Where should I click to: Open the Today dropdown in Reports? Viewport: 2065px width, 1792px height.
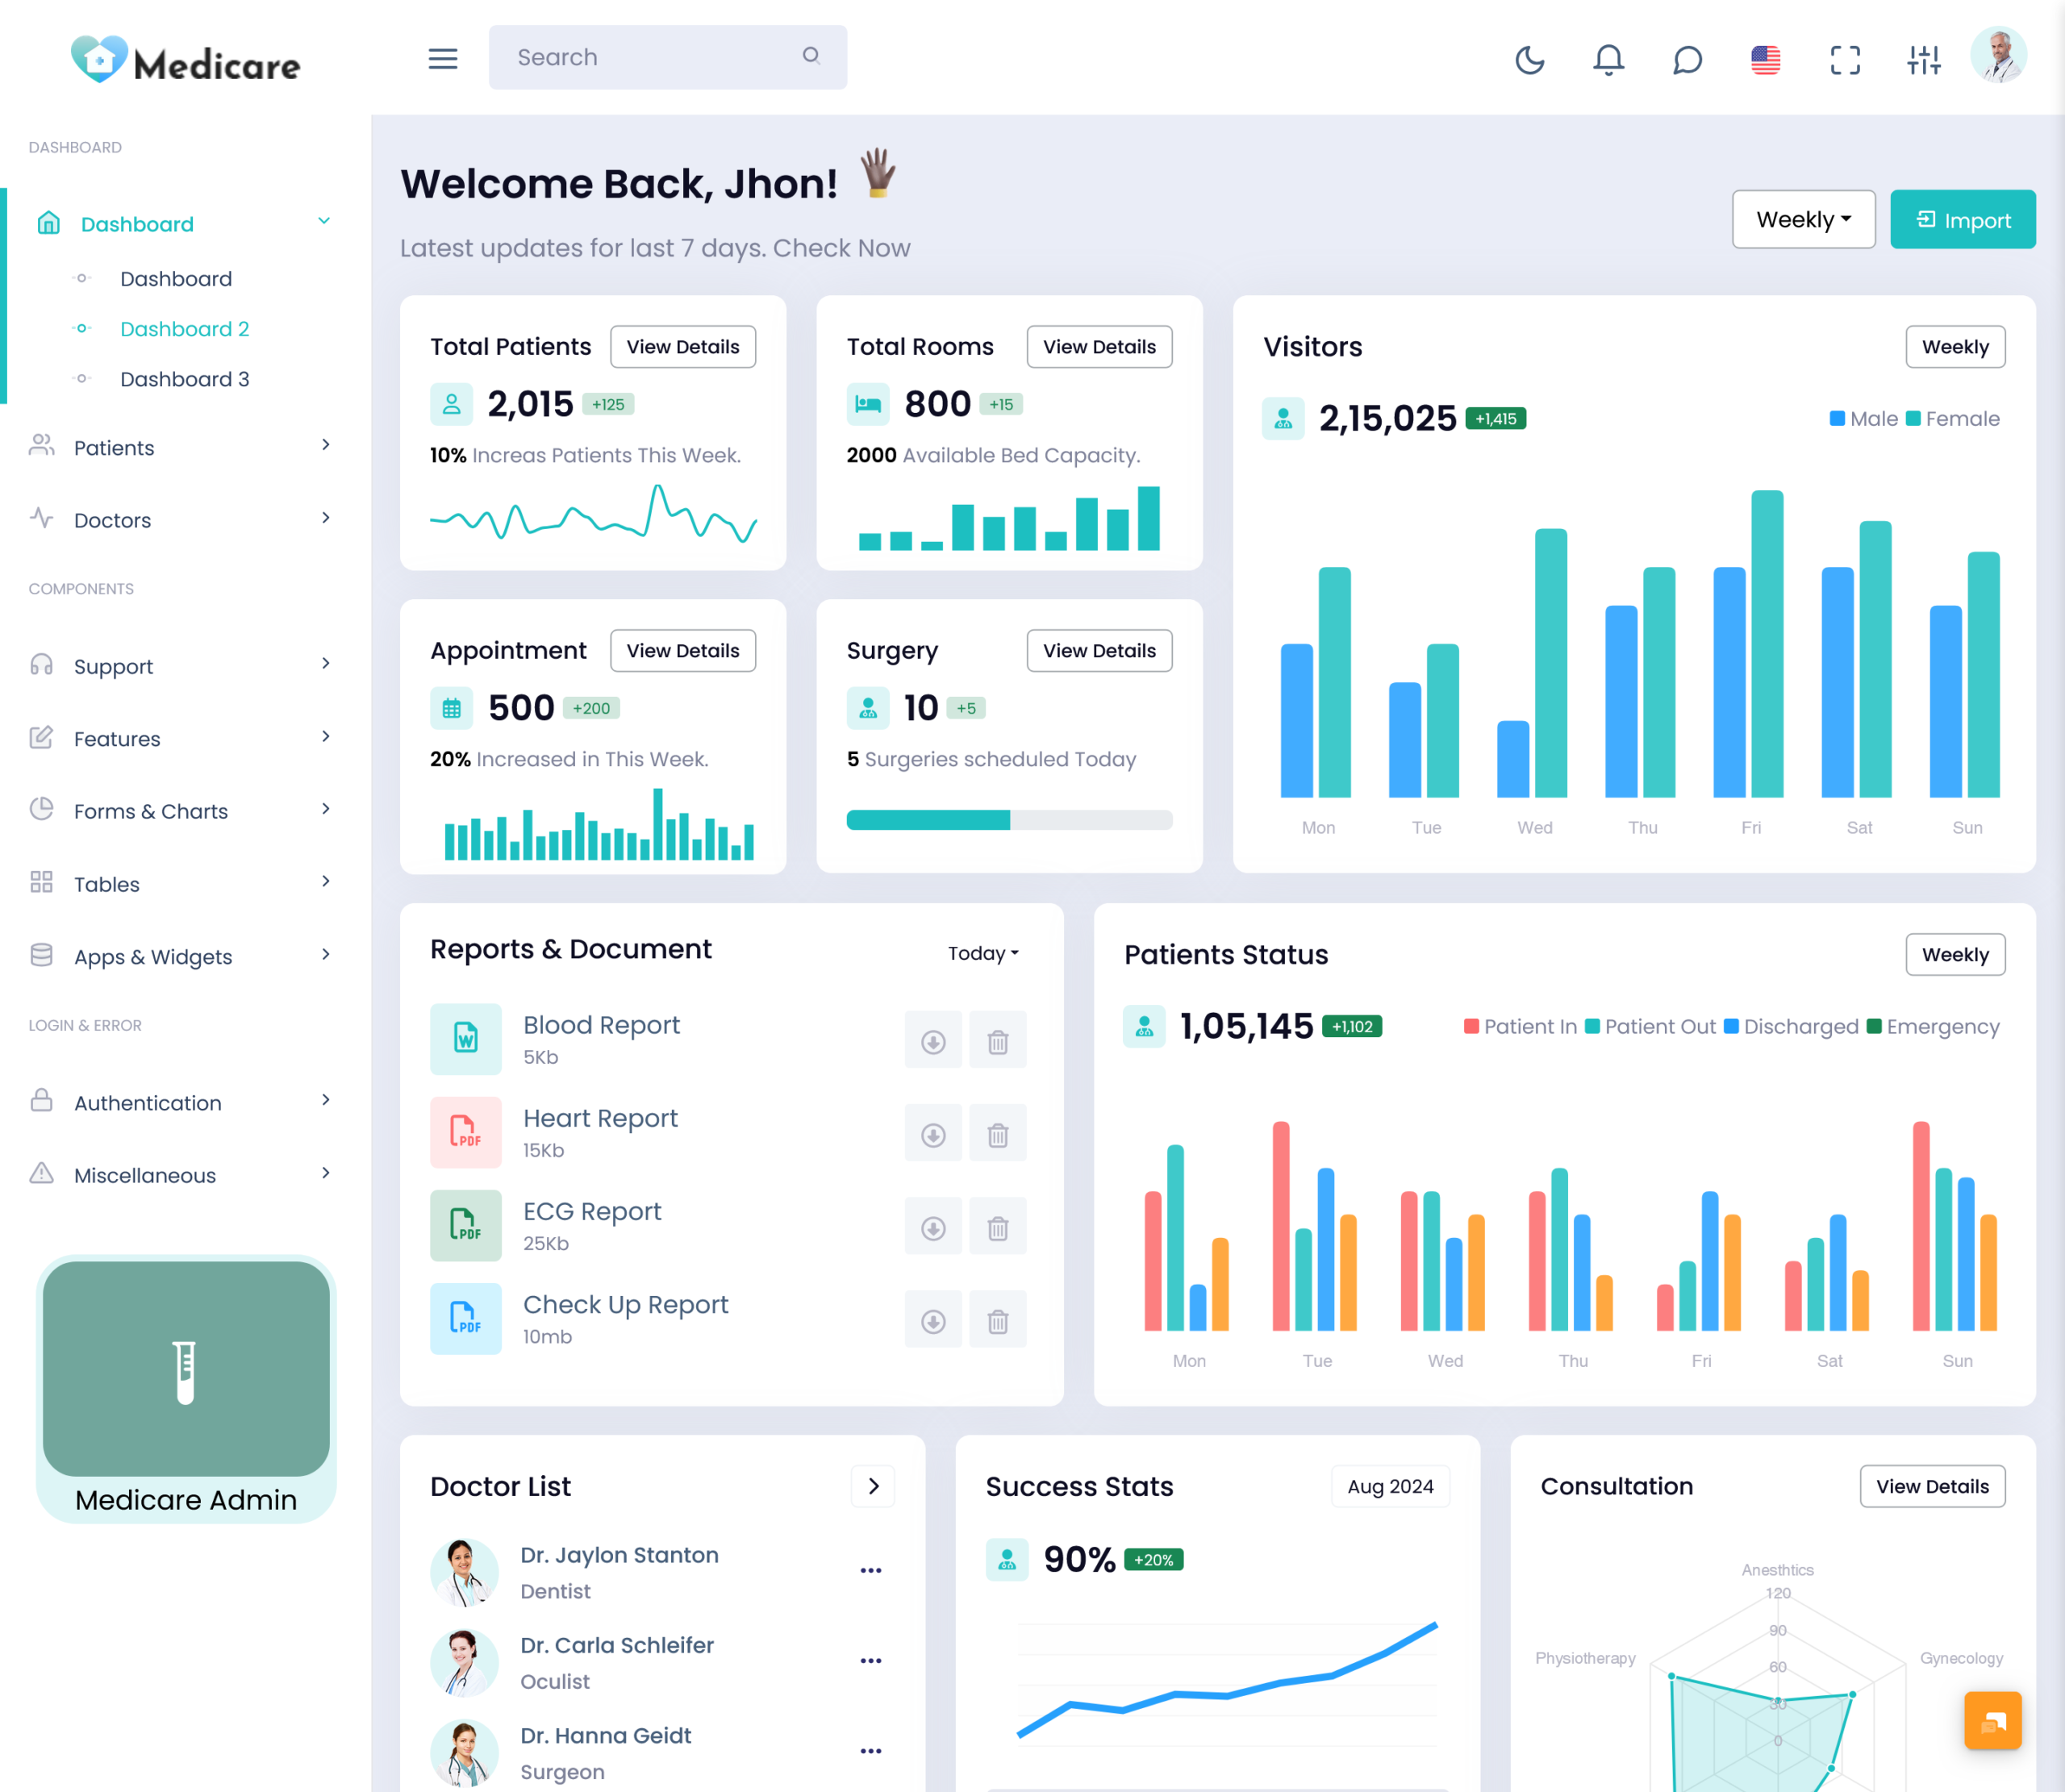coord(983,953)
